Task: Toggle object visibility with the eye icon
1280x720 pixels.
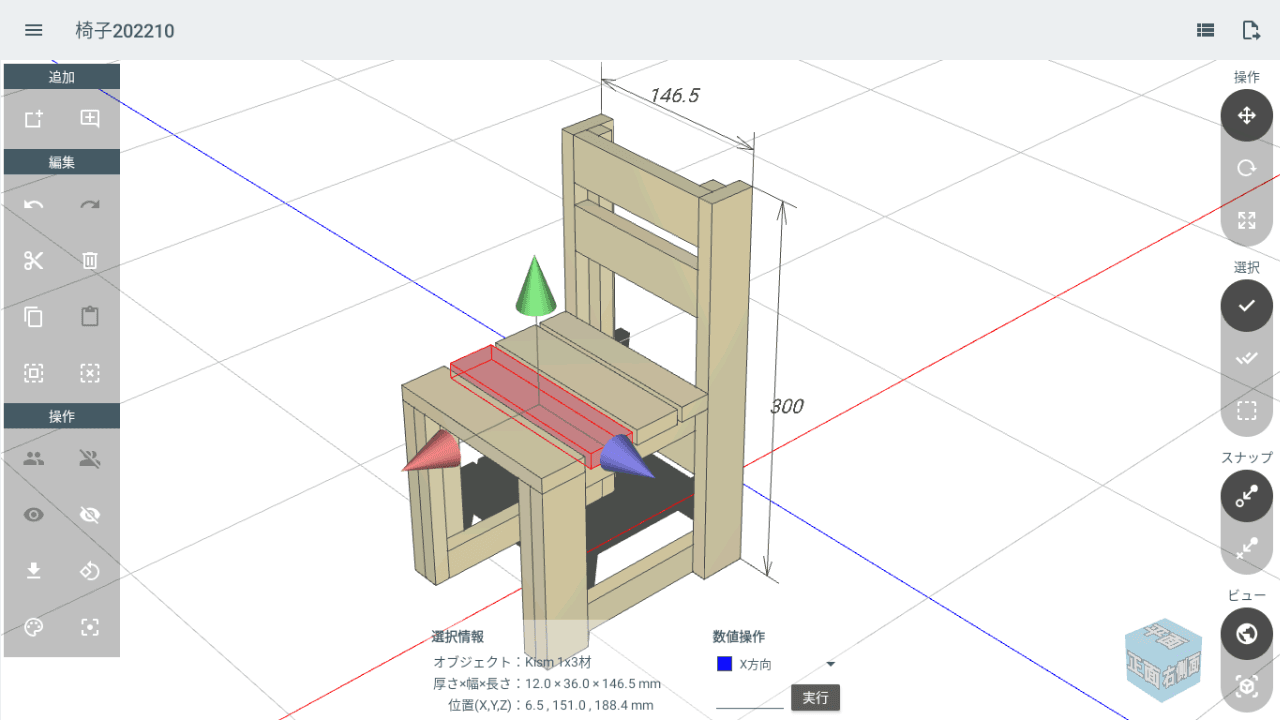Action: [x=33, y=514]
